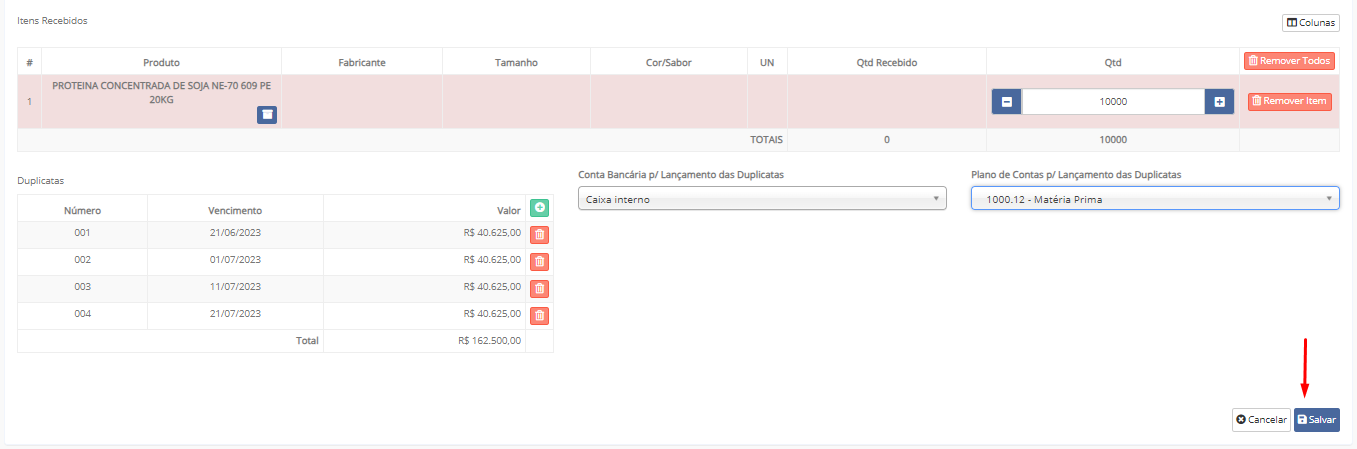1357x449 pixels.
Task: Click the Qtd Recebido column header
Action: (x=887, y=62)
